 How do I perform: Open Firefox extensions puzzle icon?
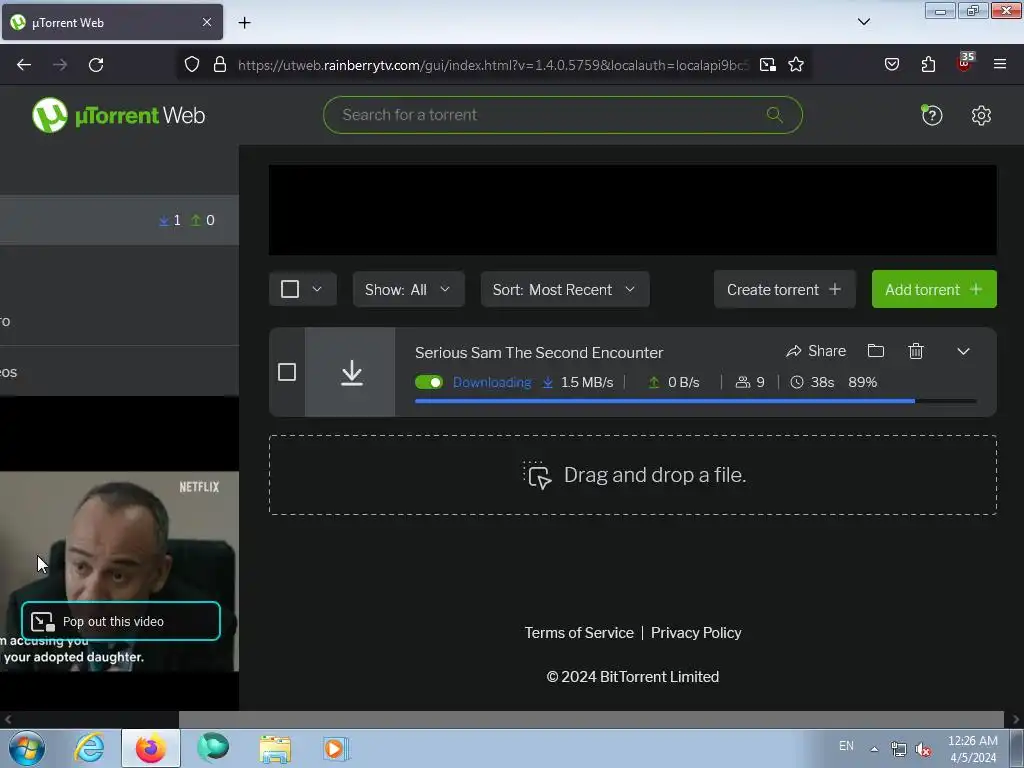click(928, 65)
